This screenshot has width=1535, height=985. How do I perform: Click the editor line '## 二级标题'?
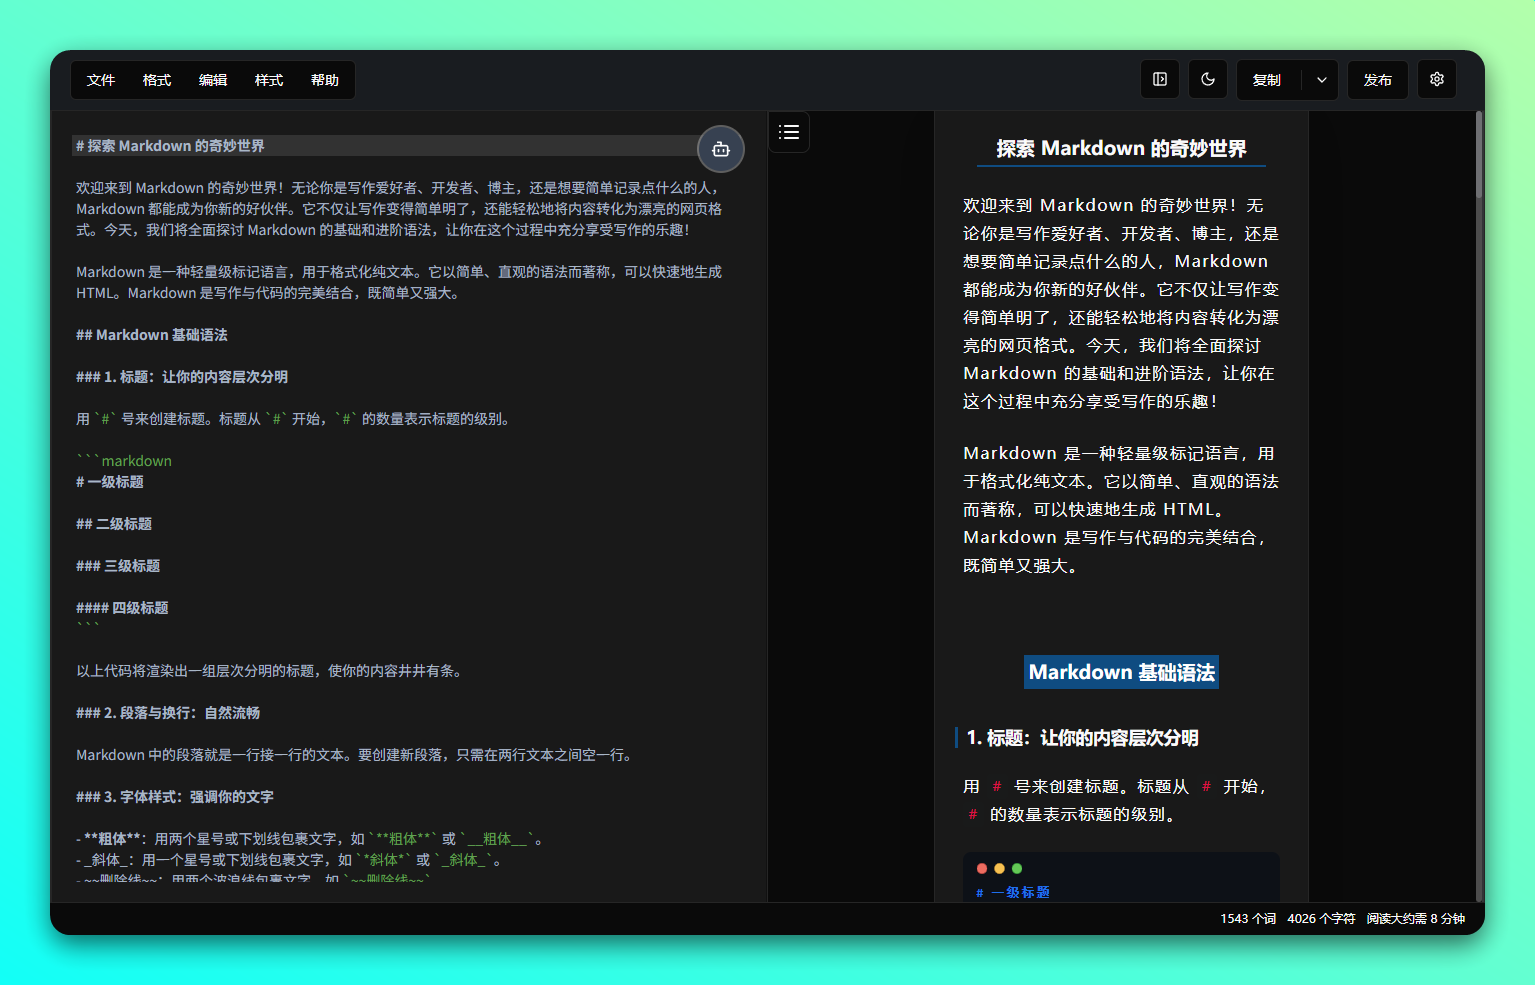coord(114,524)
